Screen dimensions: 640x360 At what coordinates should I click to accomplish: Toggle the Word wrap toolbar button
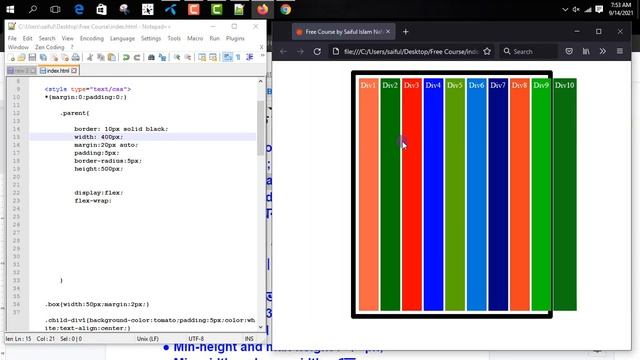227,58
